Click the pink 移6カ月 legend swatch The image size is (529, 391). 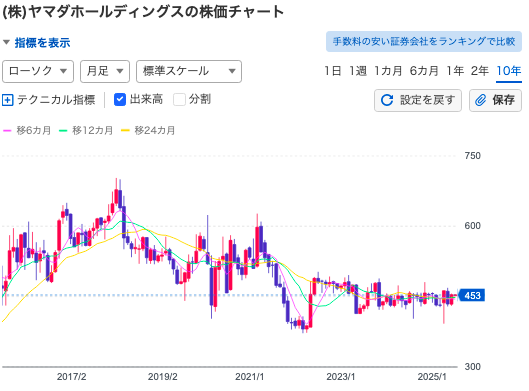click(x=7, y=131)
